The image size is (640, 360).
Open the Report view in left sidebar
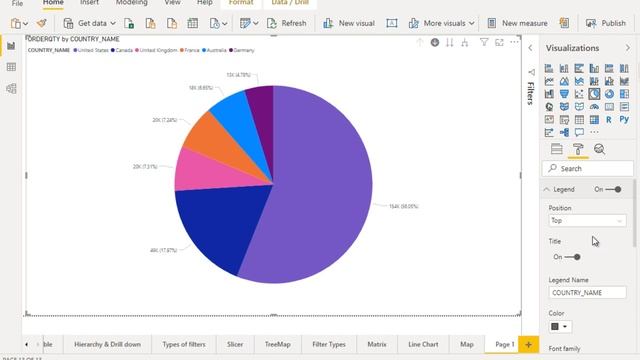click(11, 46)
